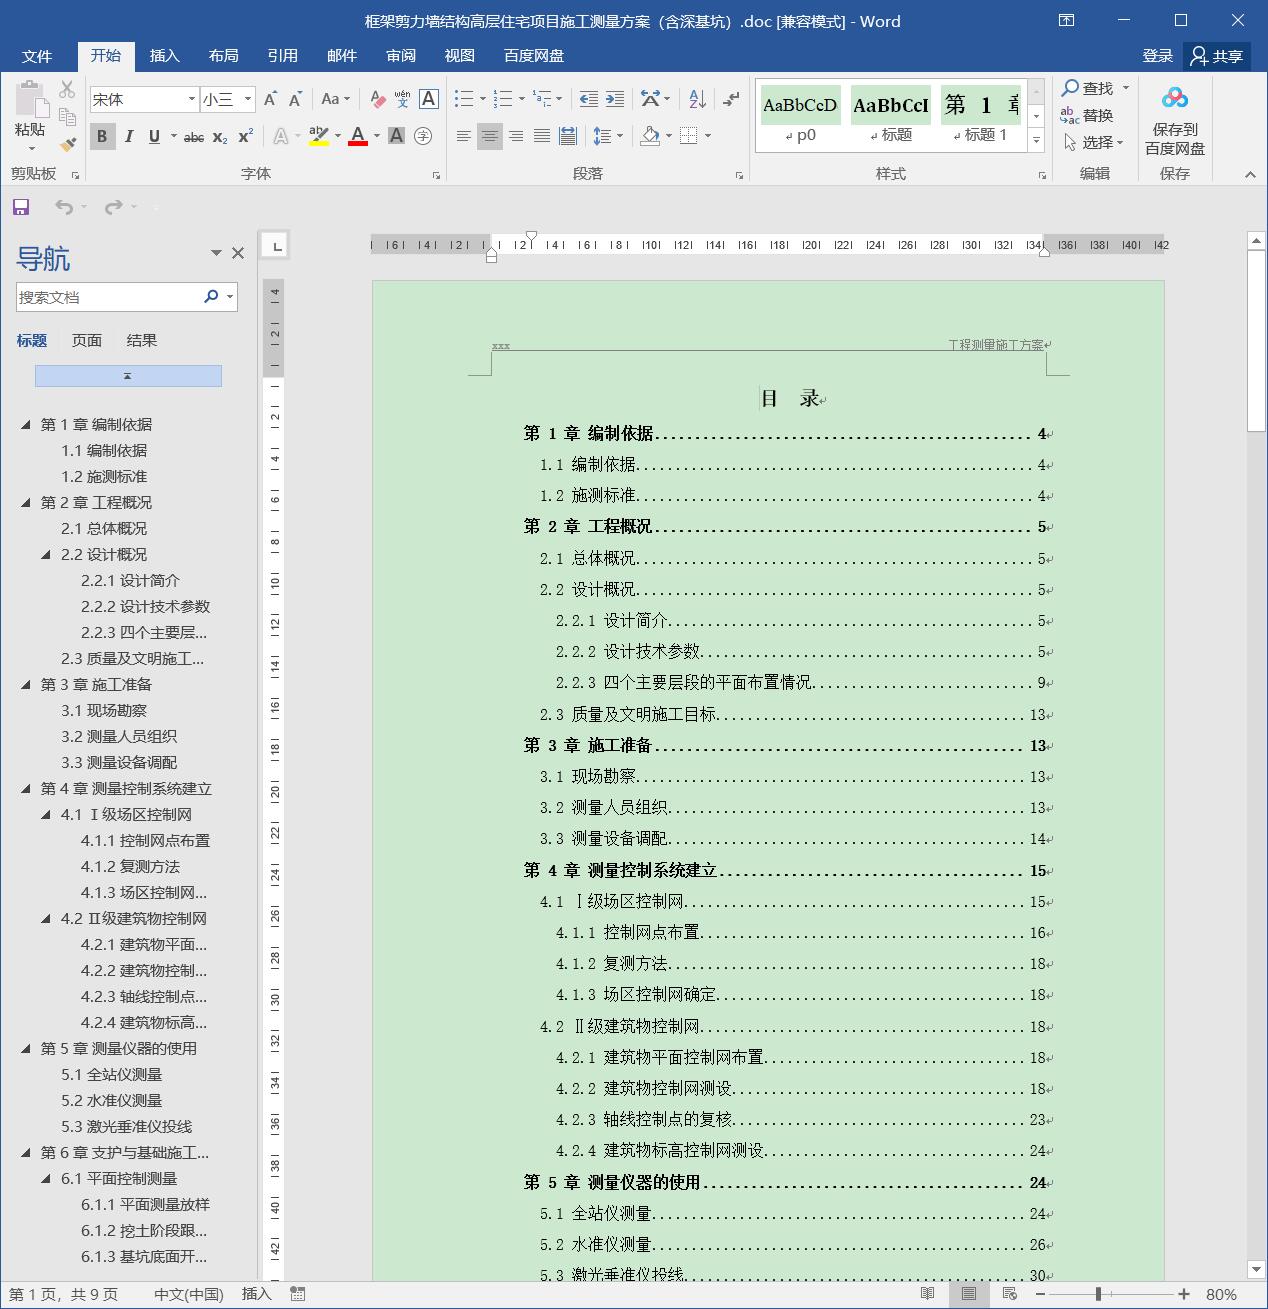Apply character shading icon
The height and width of the screenshot is (1309, 1268).
tap(397, 136)
